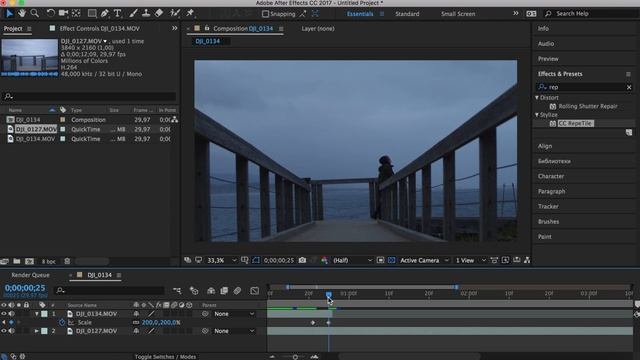Select the Pen tool
The image size is (640, 360).
coord(105,13)
